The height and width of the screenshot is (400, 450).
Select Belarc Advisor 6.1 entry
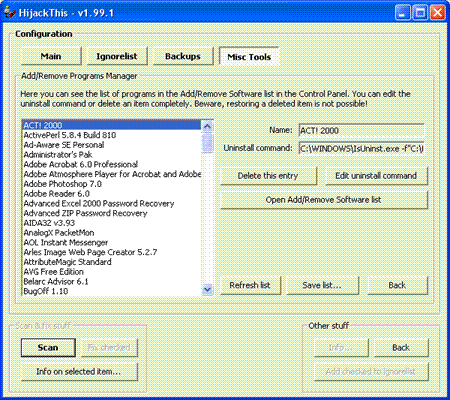coord(112,281)
